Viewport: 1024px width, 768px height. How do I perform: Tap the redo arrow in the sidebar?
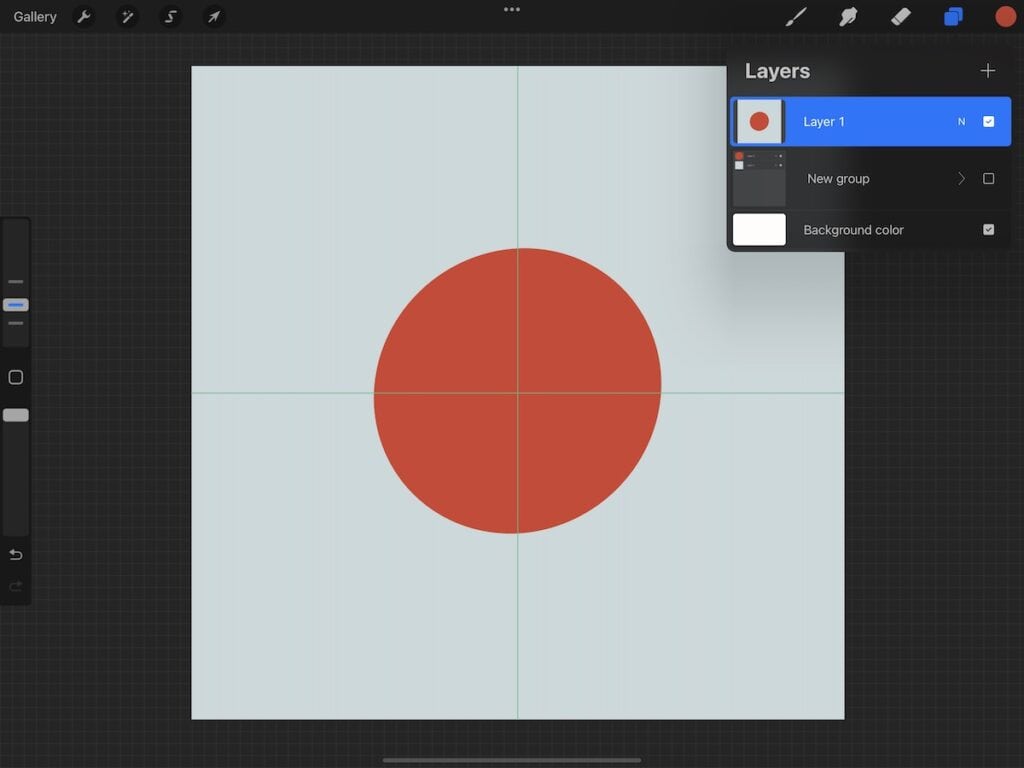click(15, 586)
